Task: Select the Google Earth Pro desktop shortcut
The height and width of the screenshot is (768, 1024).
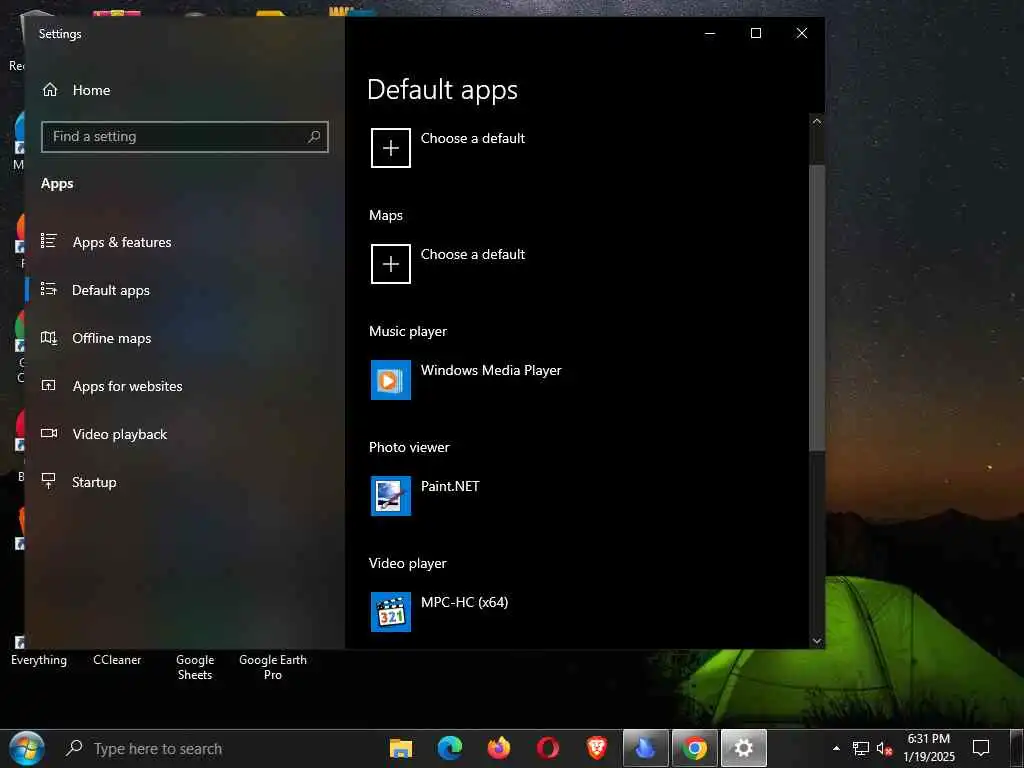Action: [272, 667]
